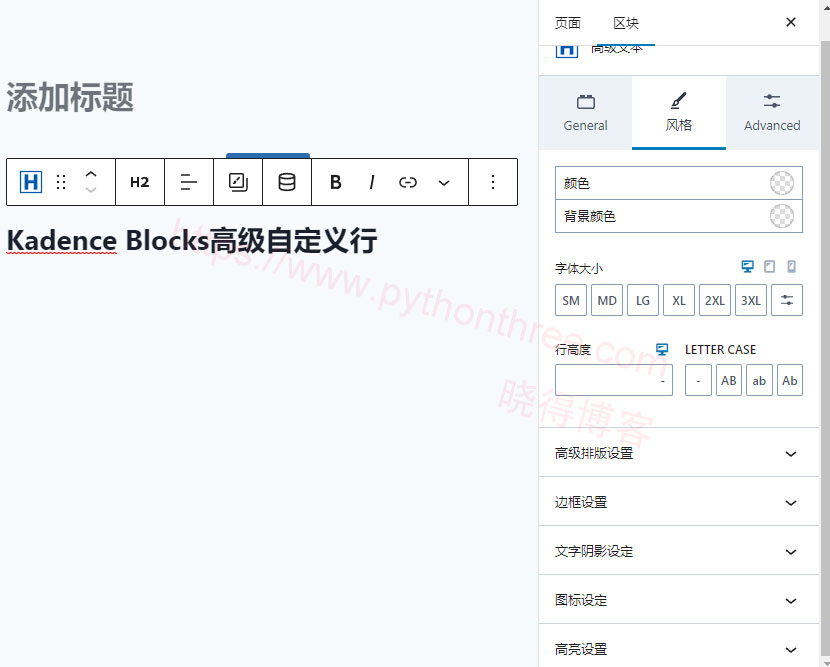Viewport: 830px width, 667px height.
Task: Choose MD font size
Action: [607, 300]
